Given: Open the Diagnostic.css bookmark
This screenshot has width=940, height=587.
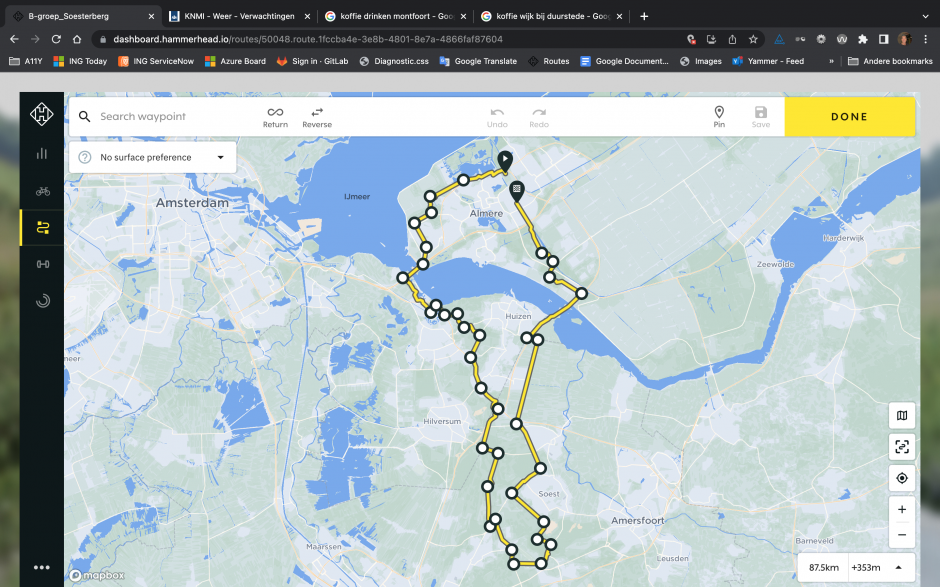Looking at the screenshot, I should (394, 61).
